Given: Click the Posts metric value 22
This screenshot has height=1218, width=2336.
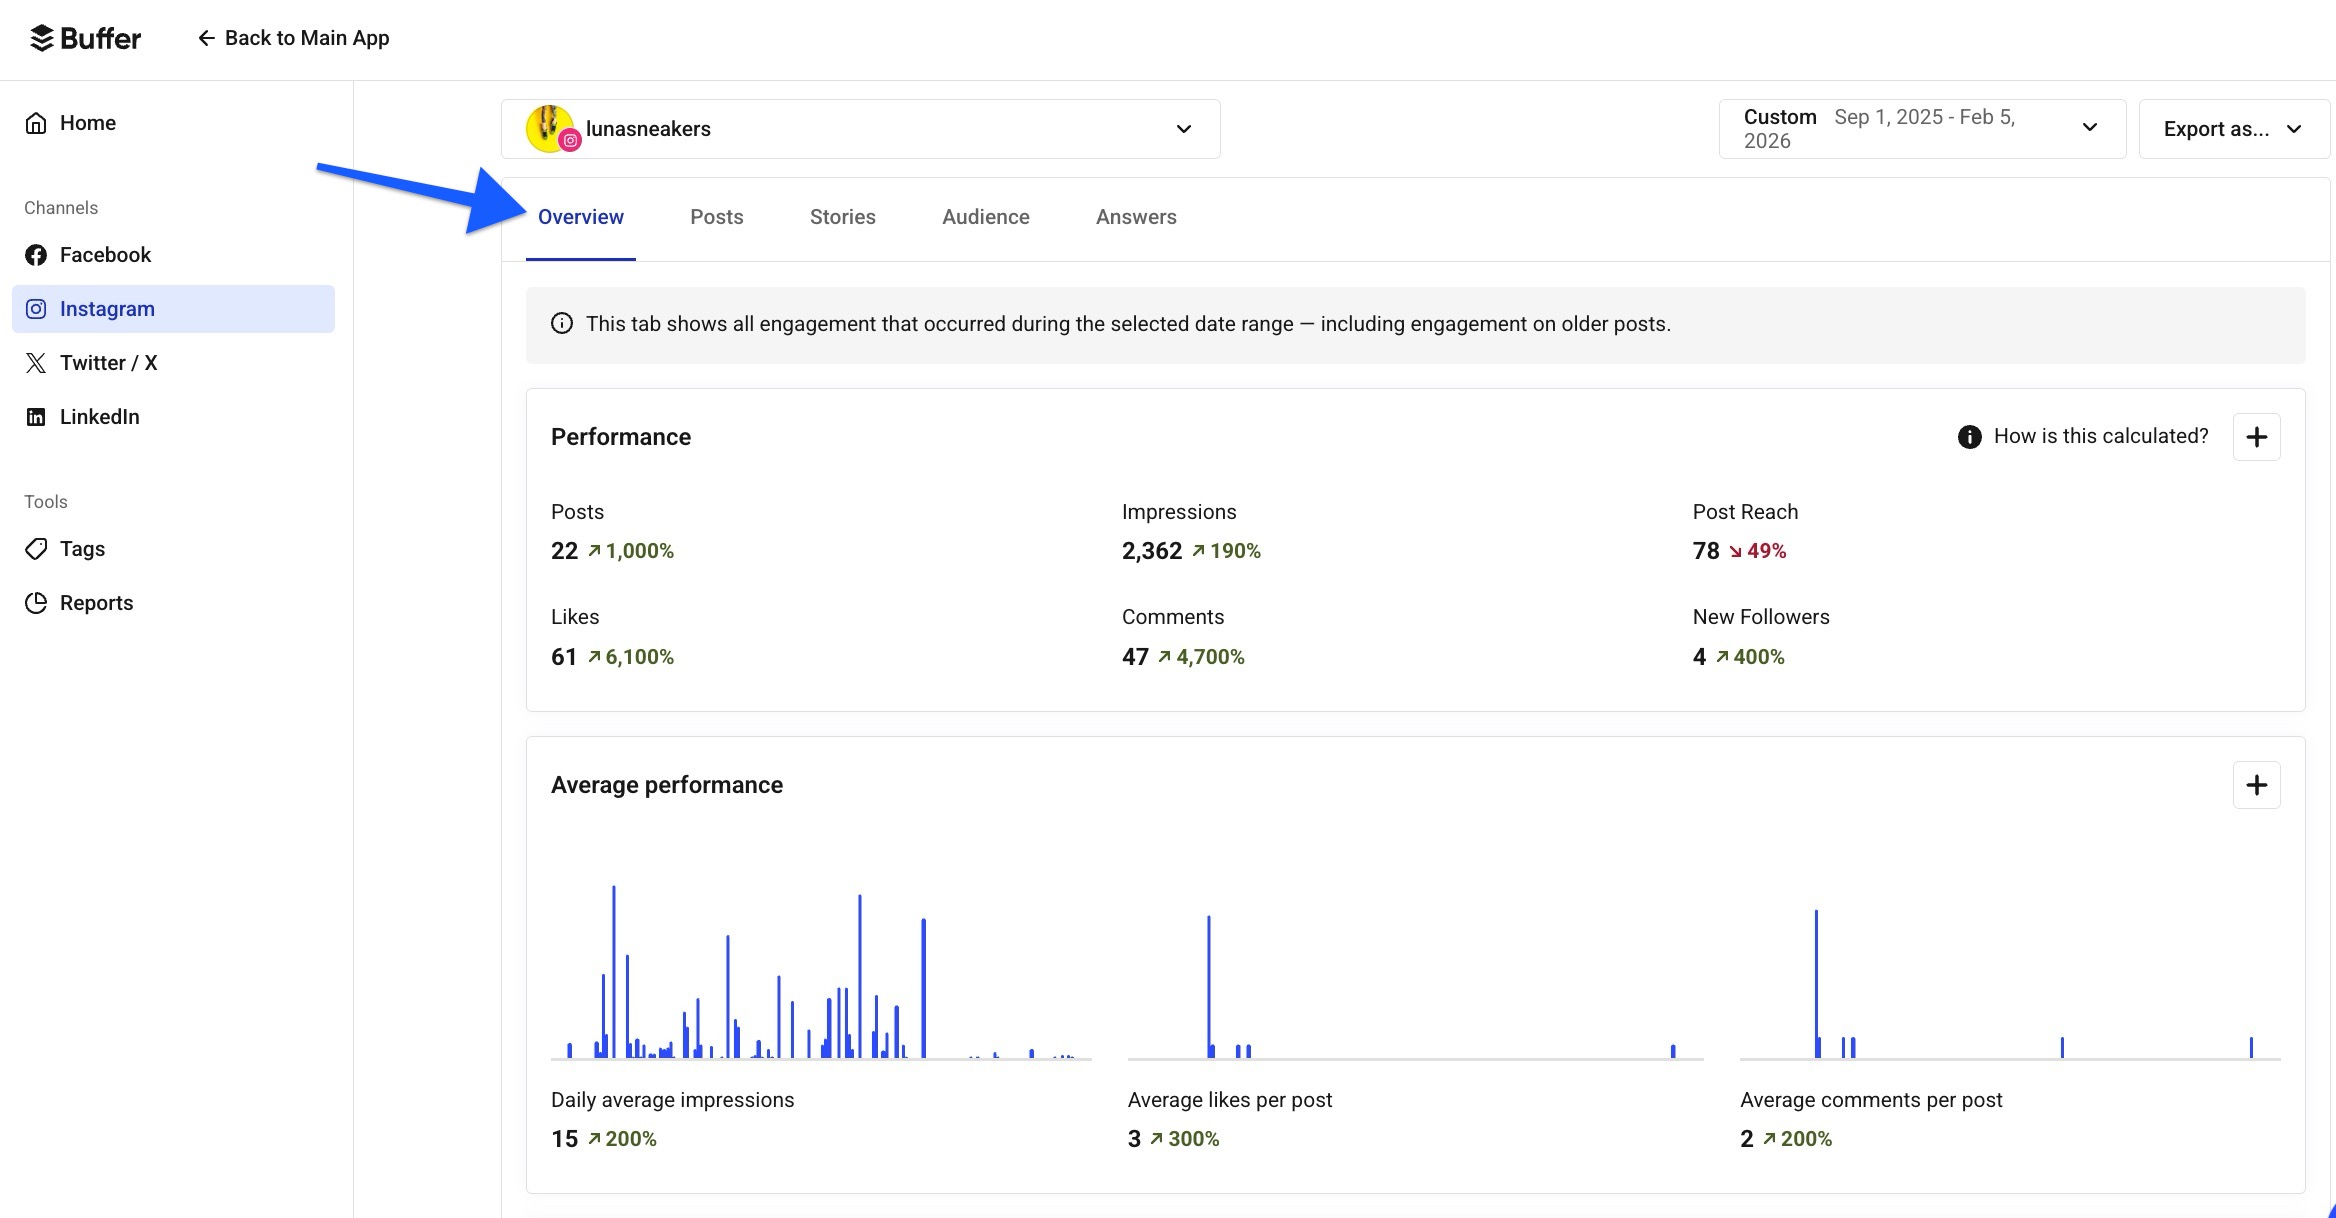Looking at the screenshot, I should coord(564,551).
